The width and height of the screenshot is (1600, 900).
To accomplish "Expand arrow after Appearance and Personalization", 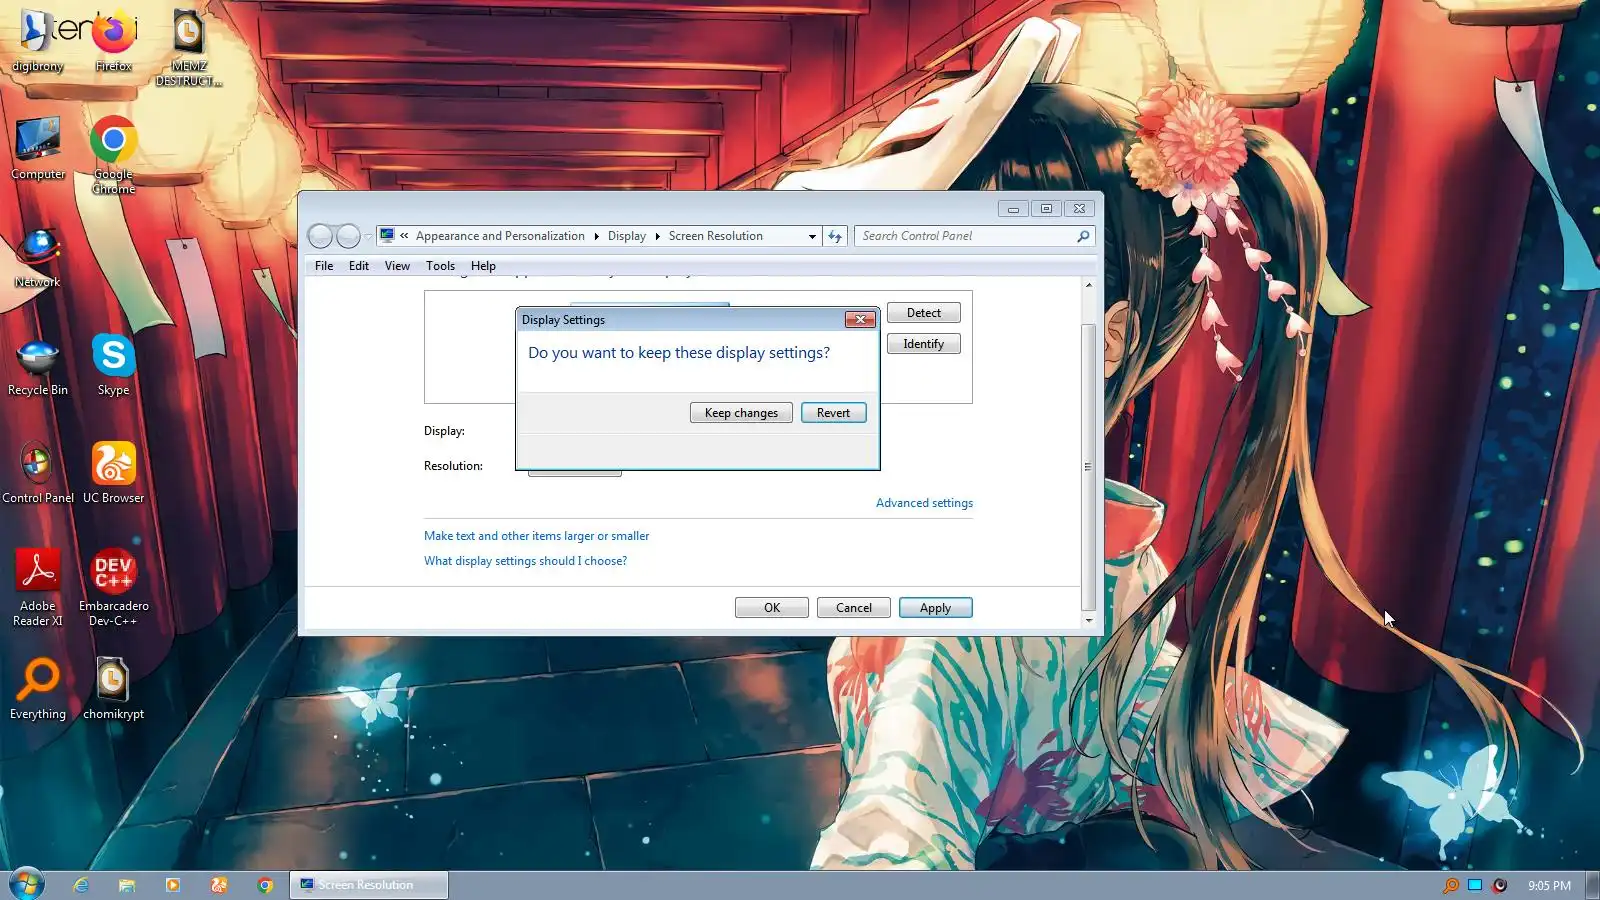I will [x=596, y=236].
